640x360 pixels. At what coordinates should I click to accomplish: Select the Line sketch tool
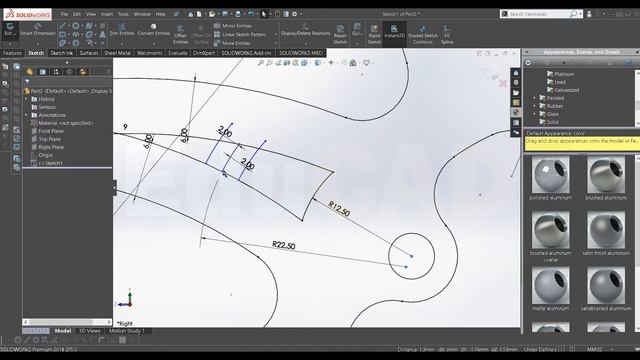click(62, 26)
